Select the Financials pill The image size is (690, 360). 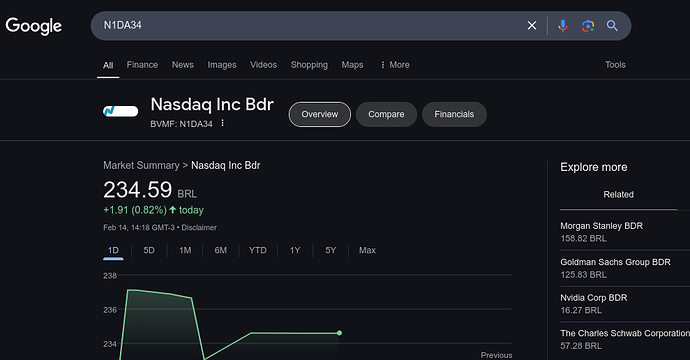click(454, 114)
